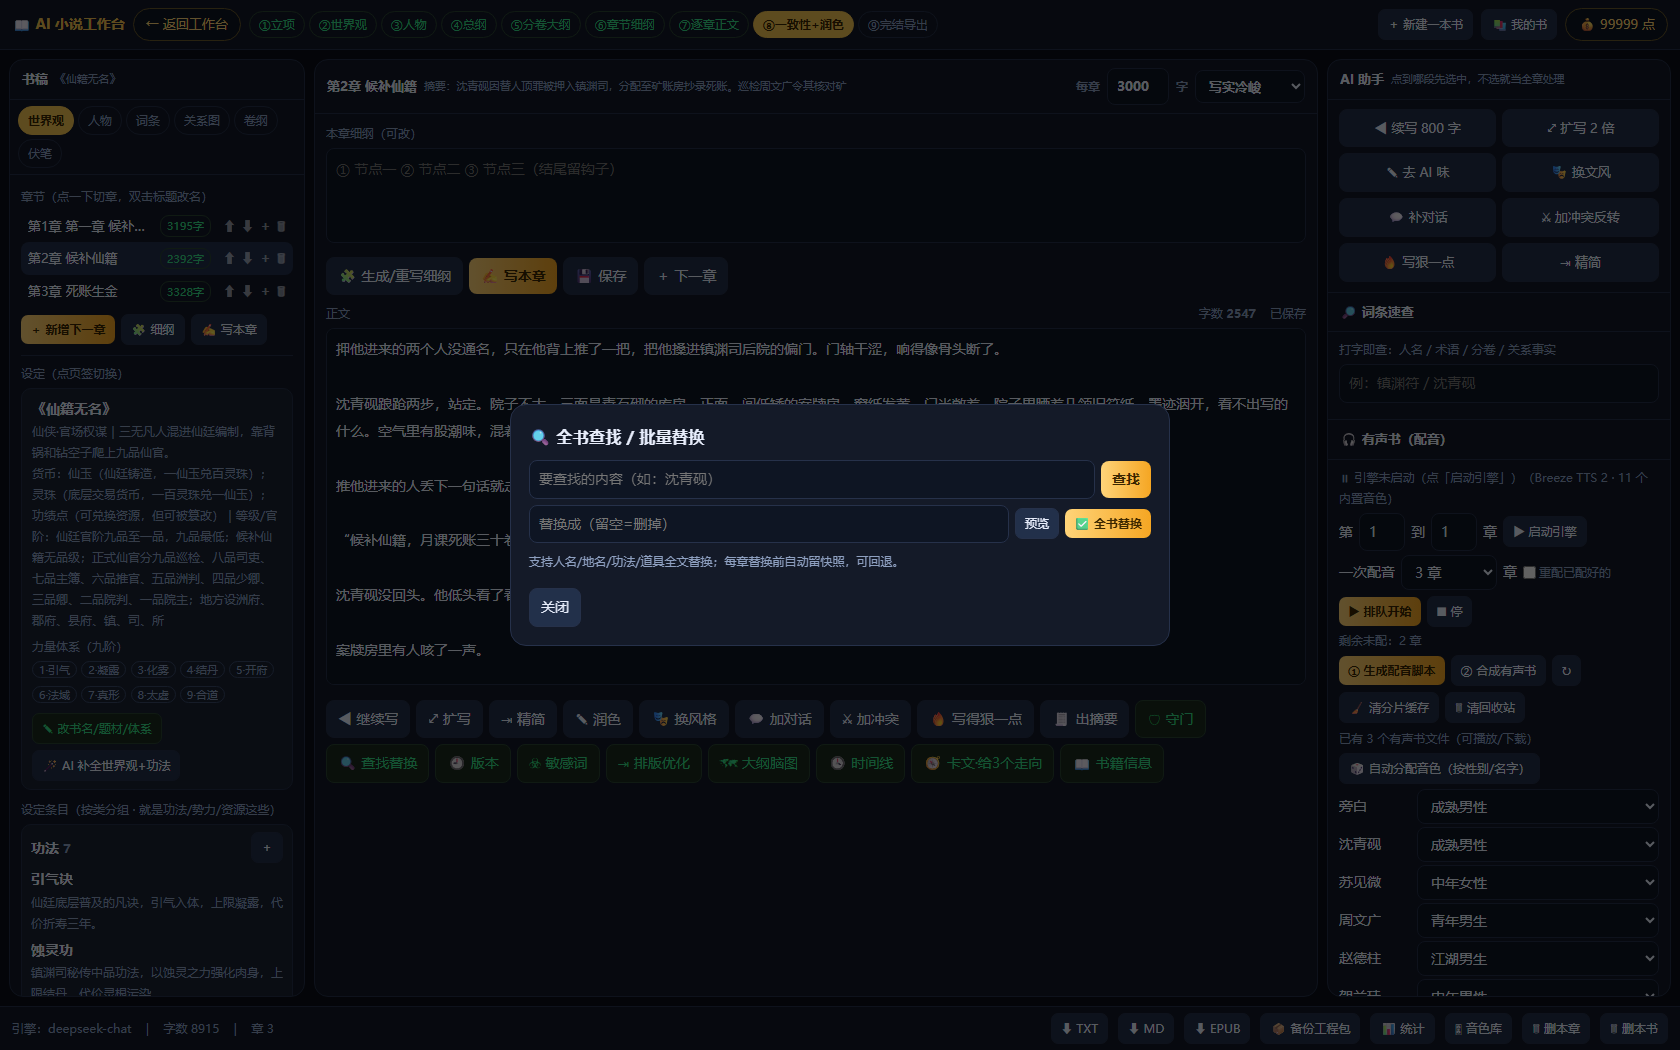Image resolution: width=1680 pixels, height=1050 pixels.
Task: Open the 大纲脑图 mind map tool
Action: click(759, 763)
